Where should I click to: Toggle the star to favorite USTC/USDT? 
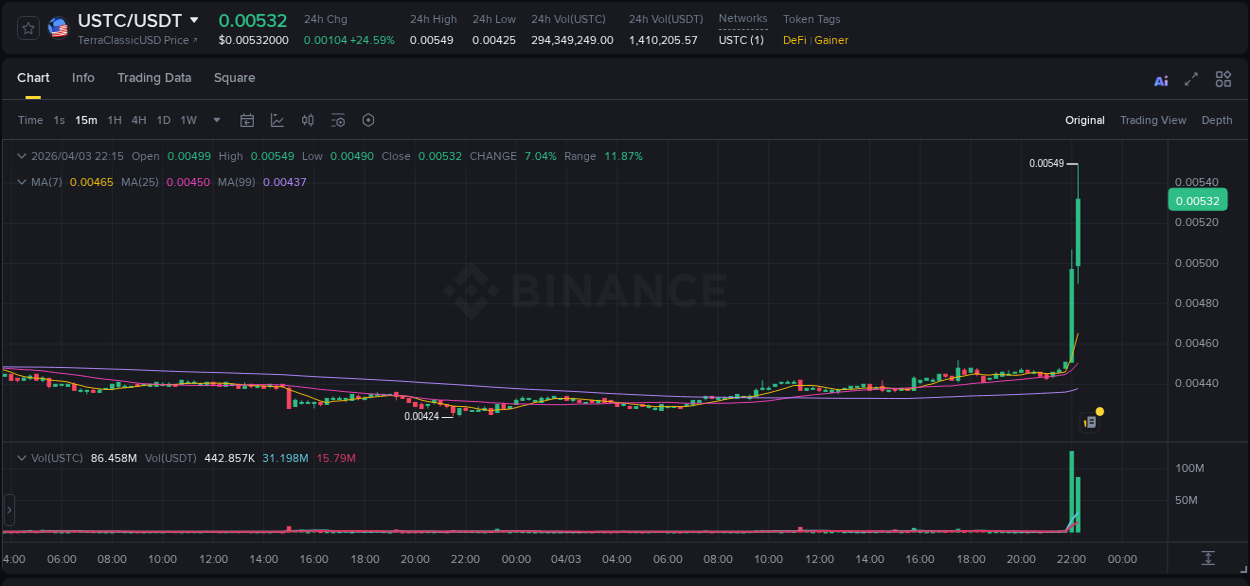27,27
